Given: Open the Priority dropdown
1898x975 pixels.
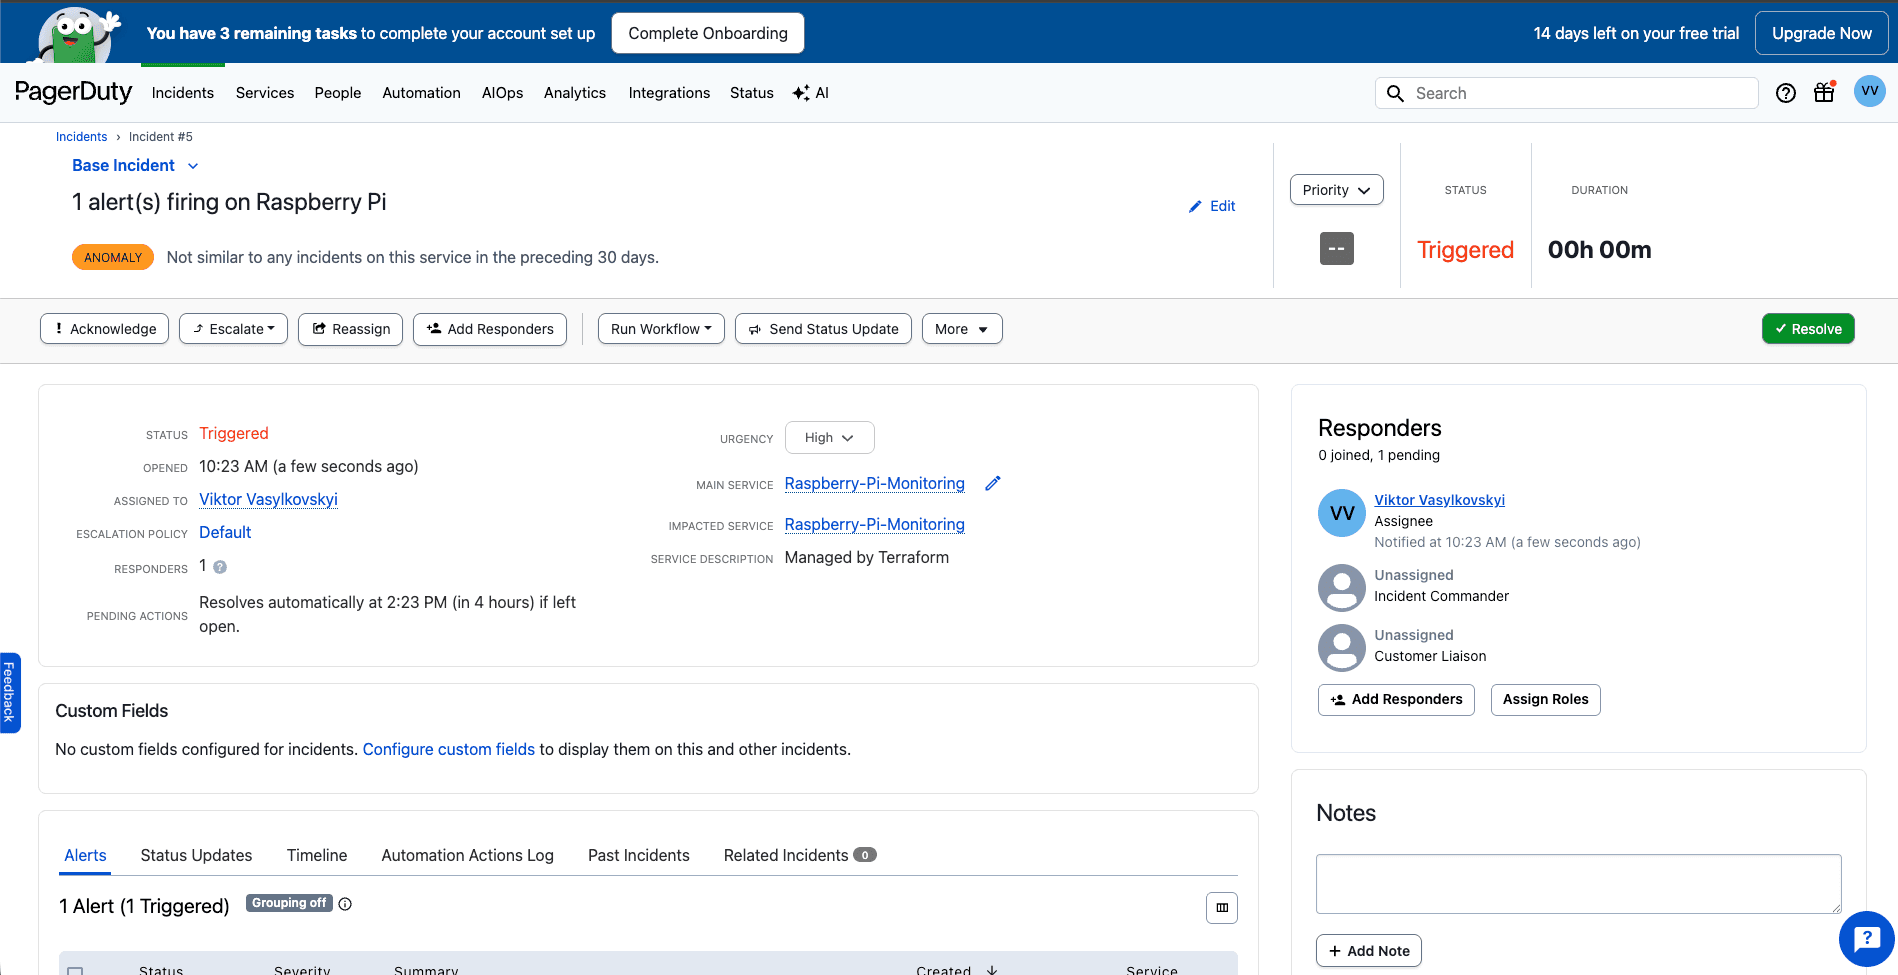Looking at the screenshot, I should [x=1337, y=190].
